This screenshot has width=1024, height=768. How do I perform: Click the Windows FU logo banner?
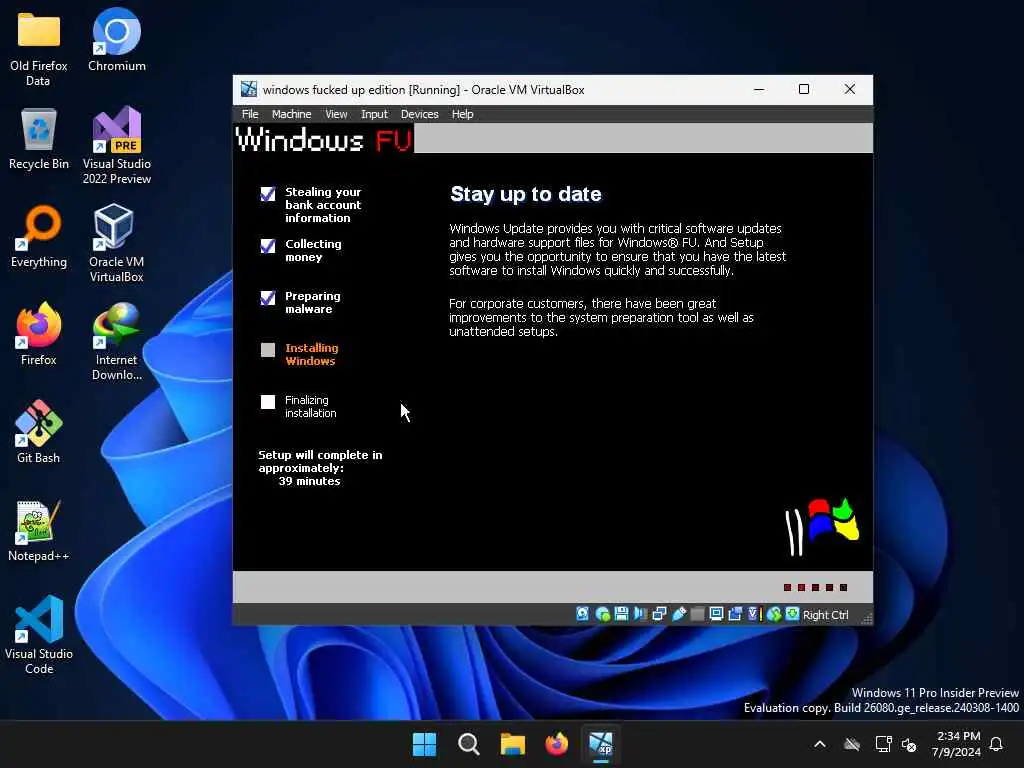click(x=324, y=139)
